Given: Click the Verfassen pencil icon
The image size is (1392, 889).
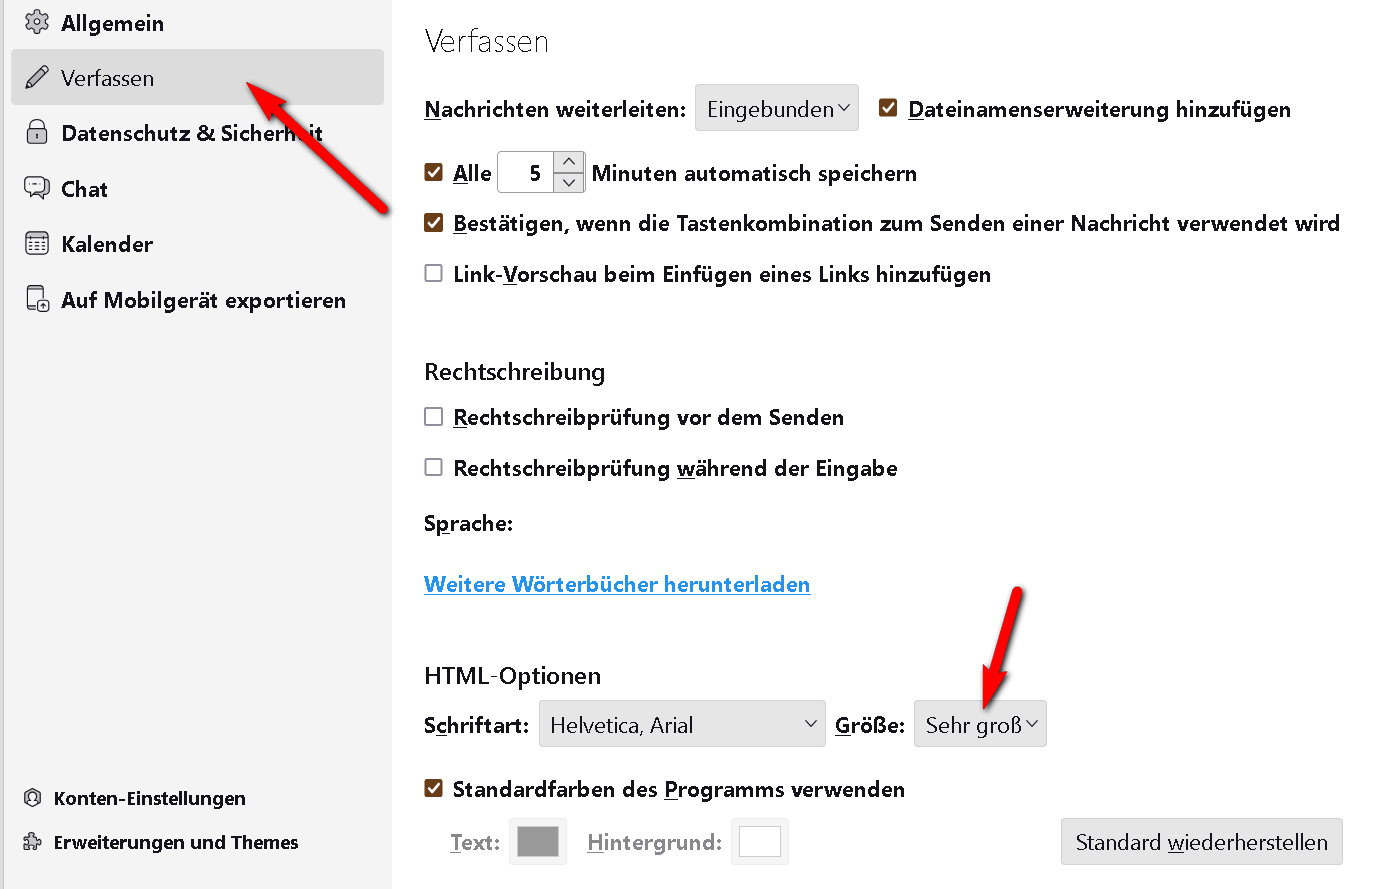Looking at the screenshot, I should point(37,77).
